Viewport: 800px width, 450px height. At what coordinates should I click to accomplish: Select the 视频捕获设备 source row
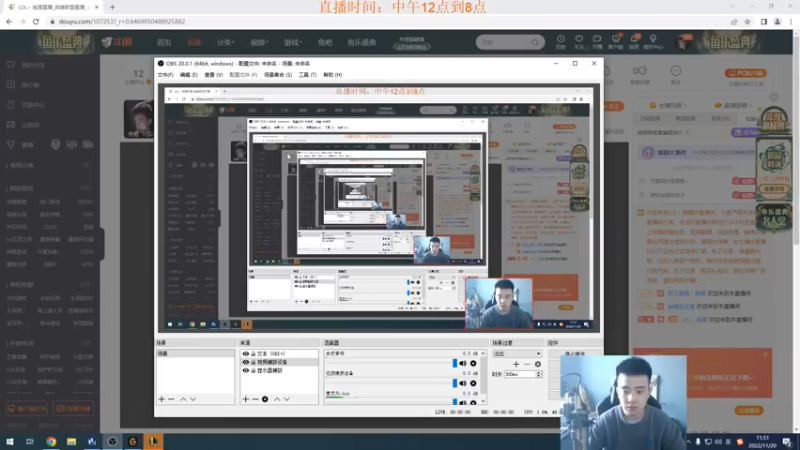click(279, 362)
